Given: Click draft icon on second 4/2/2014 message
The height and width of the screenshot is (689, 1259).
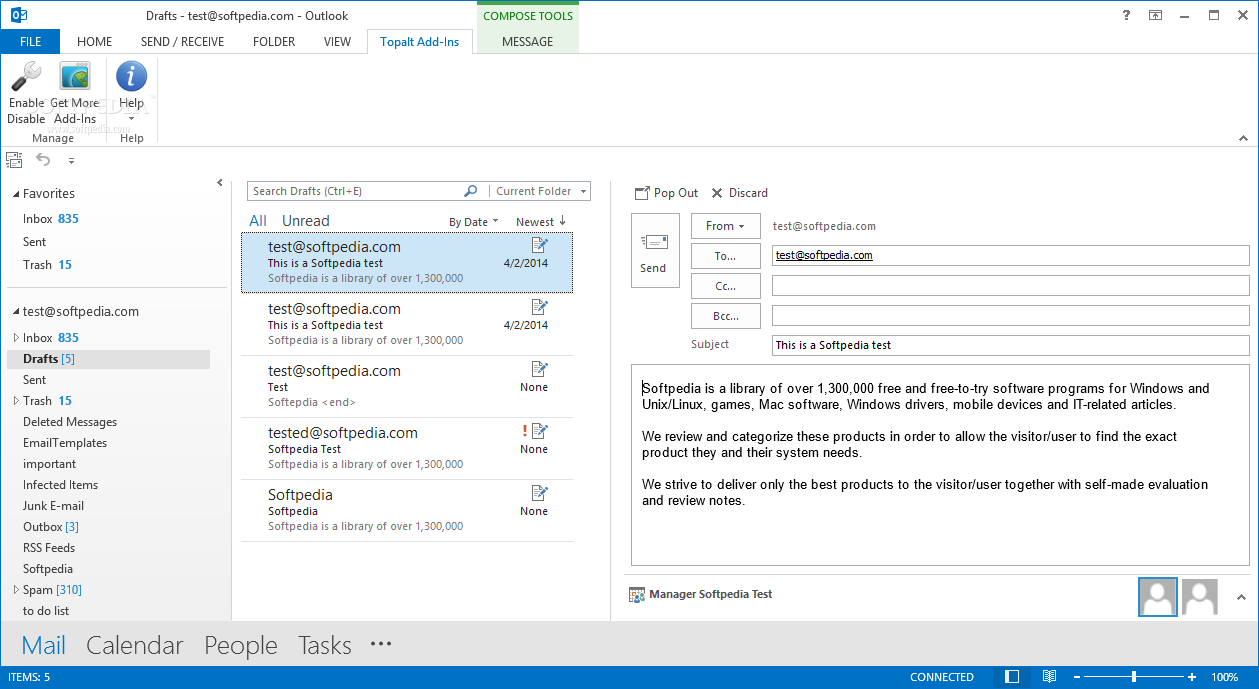Looking at the screenshot, I should (540, 307).
